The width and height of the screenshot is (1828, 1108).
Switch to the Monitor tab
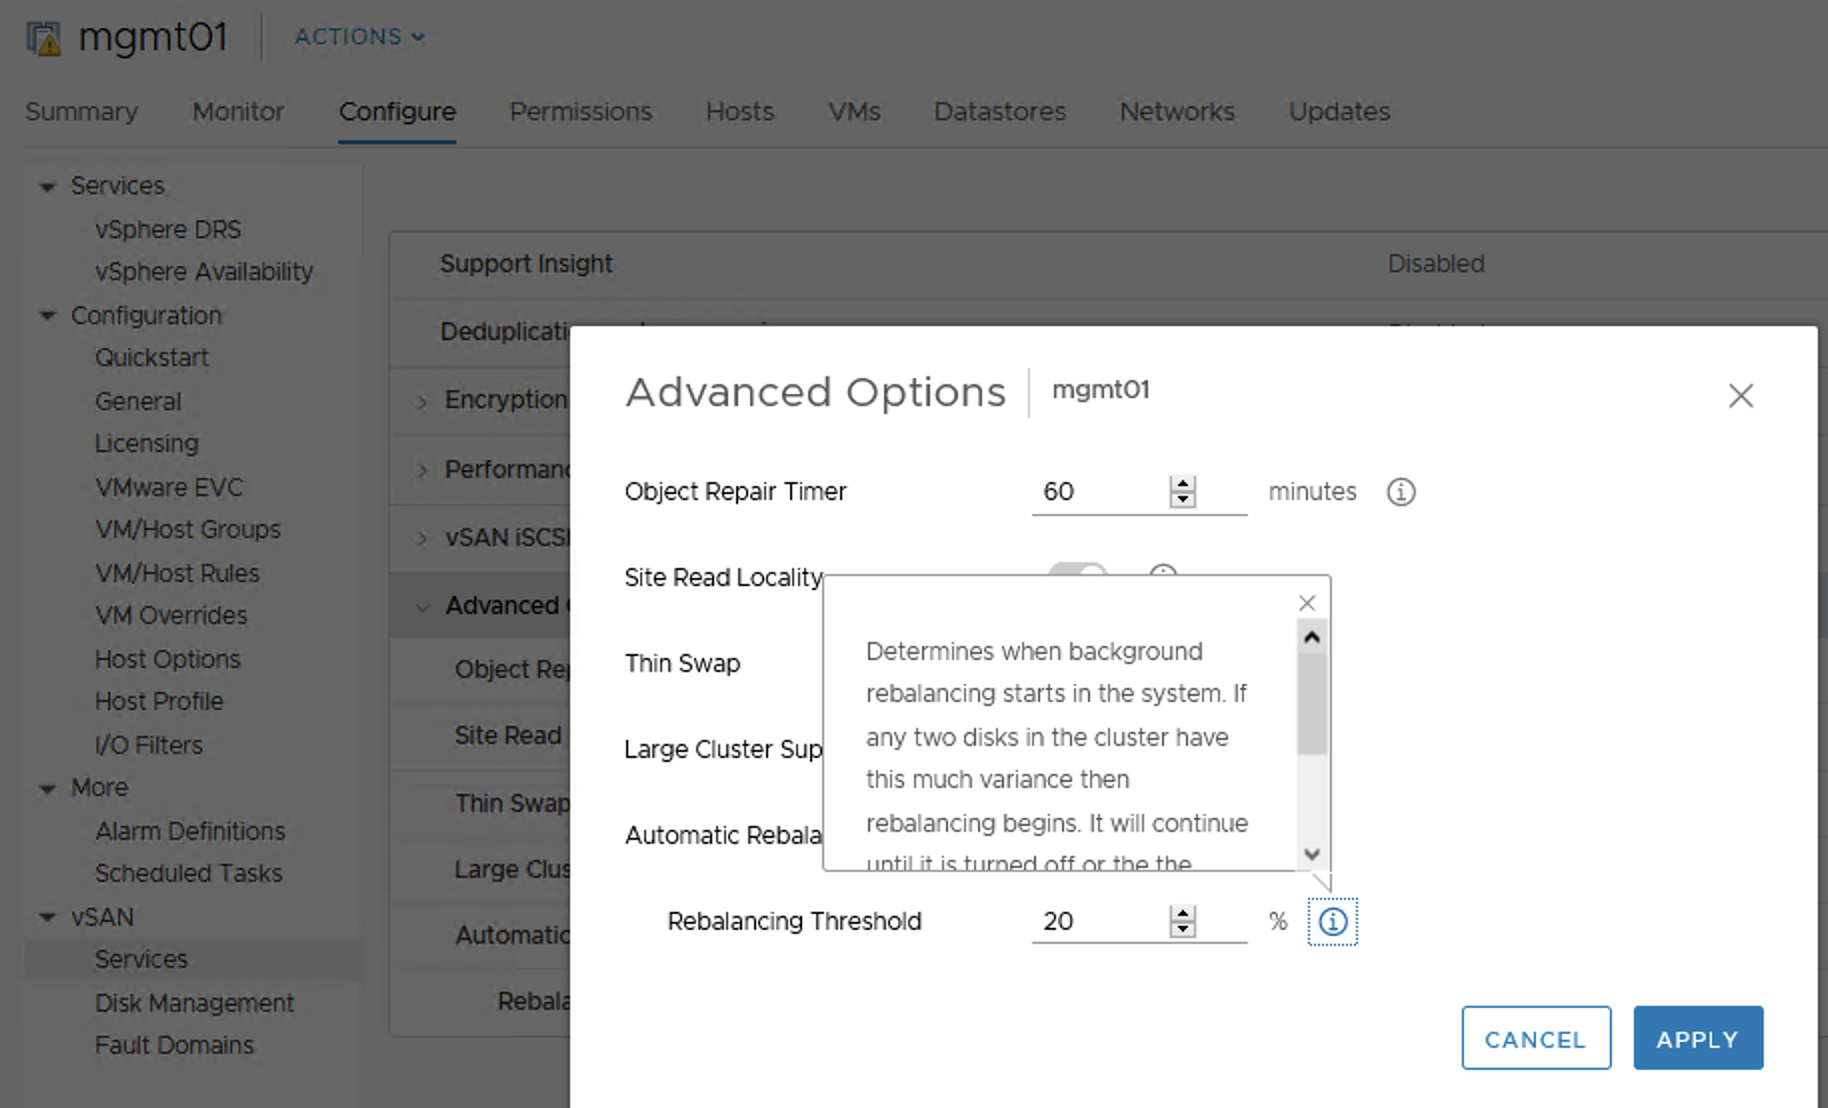[238, 111]
